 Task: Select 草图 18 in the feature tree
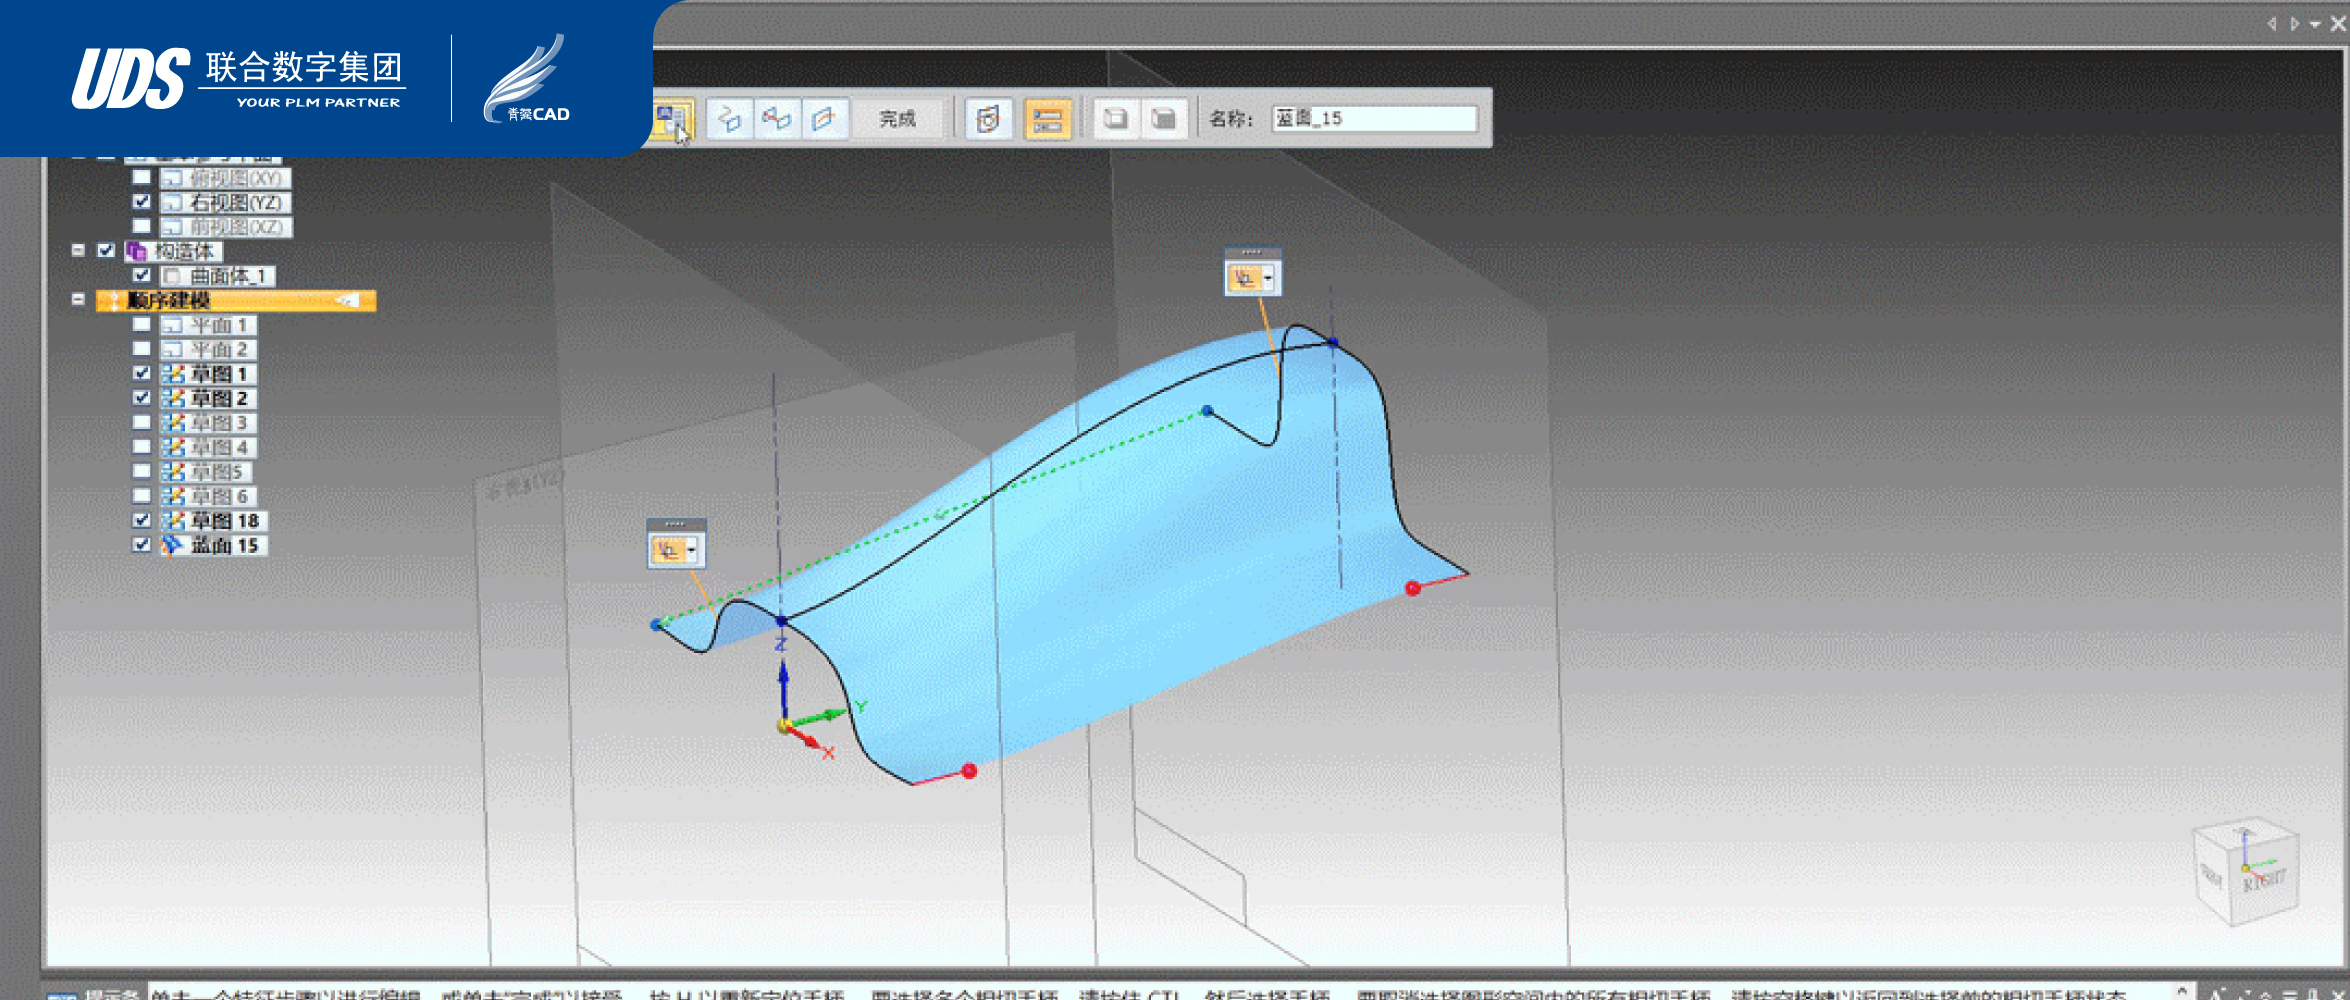224,521
